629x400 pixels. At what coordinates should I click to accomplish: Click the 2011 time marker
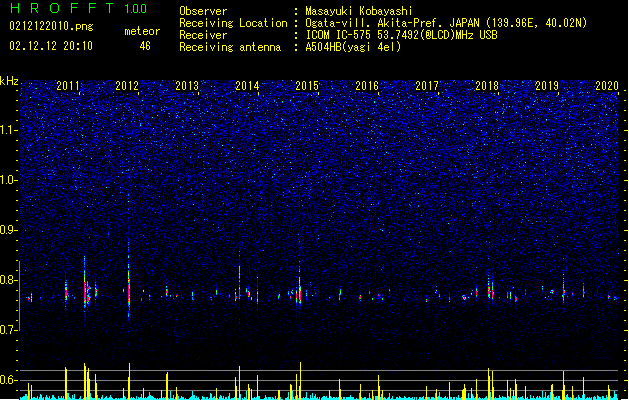click(x=68, y=86)
